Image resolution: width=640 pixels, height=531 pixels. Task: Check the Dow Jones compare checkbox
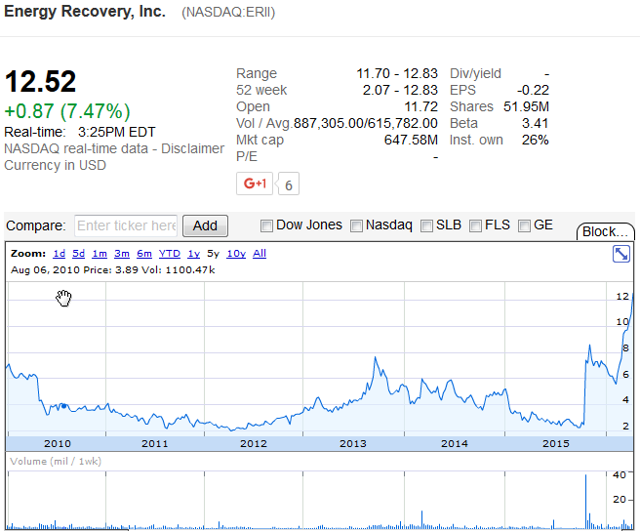click(267, 226)
